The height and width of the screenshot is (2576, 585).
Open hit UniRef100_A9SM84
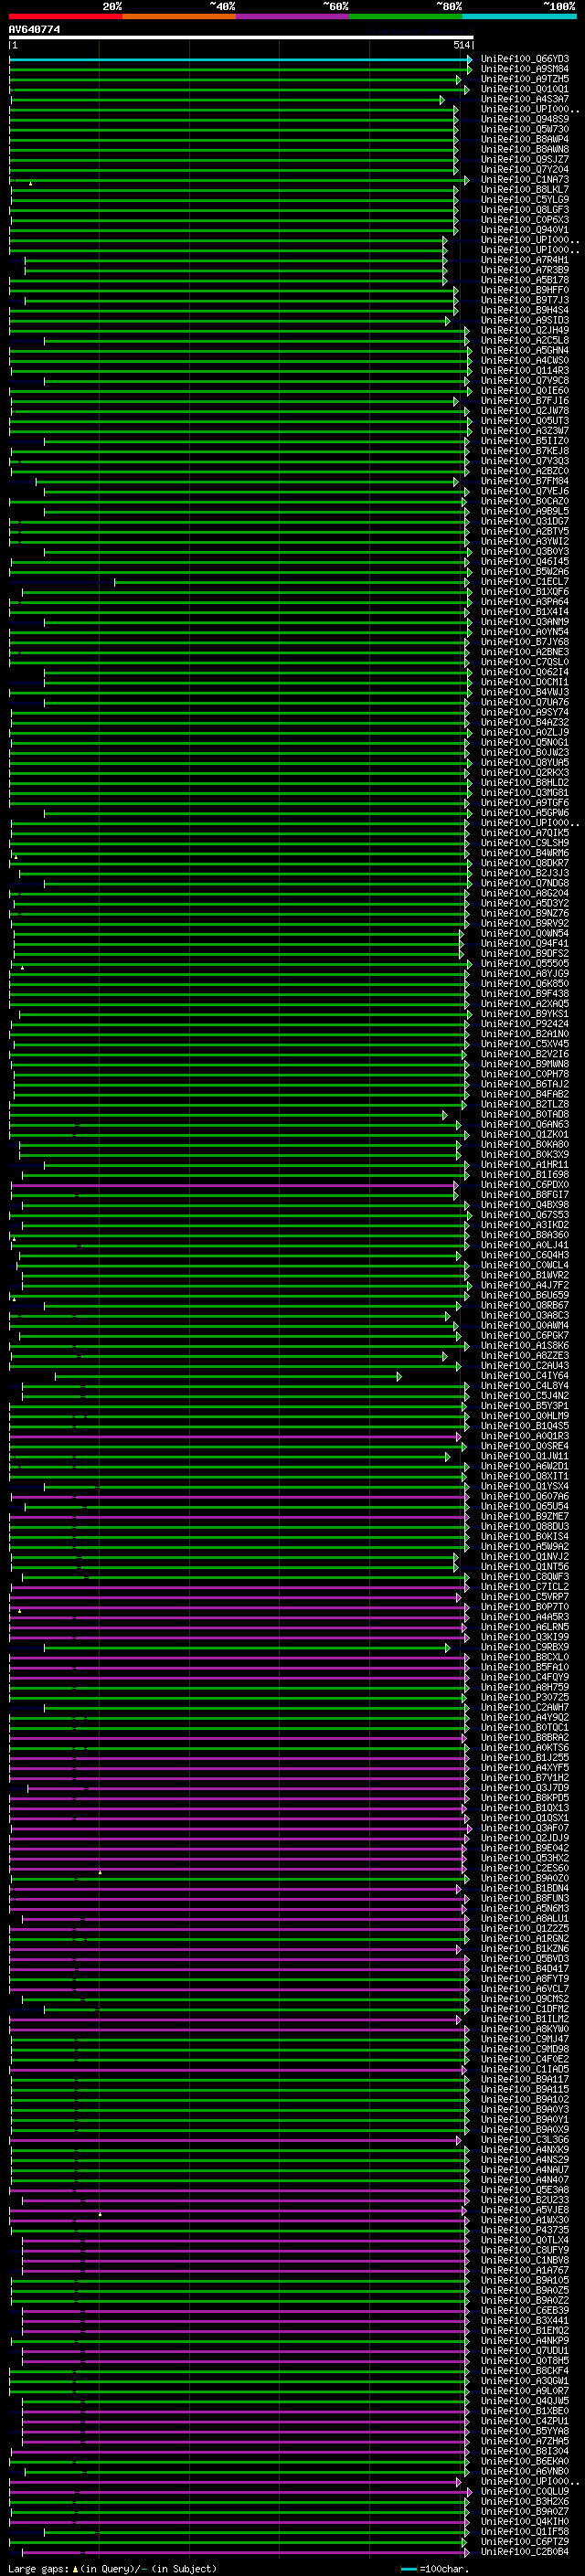coord(525,69)
